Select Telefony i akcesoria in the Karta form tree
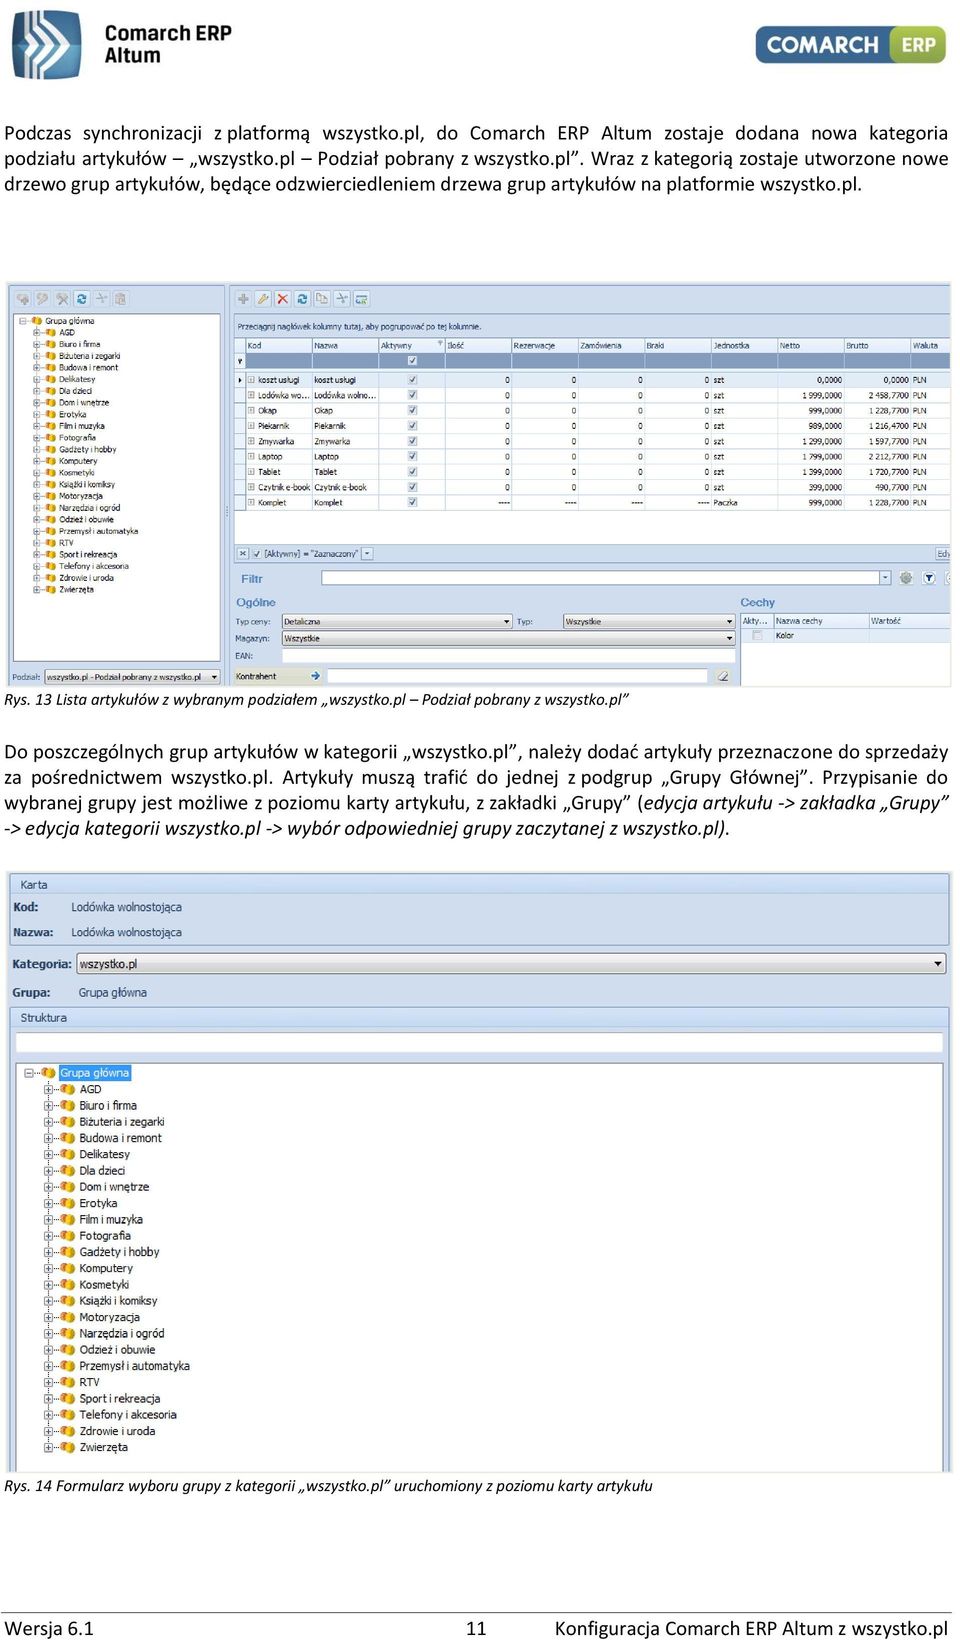 [x=128, y=1415]
